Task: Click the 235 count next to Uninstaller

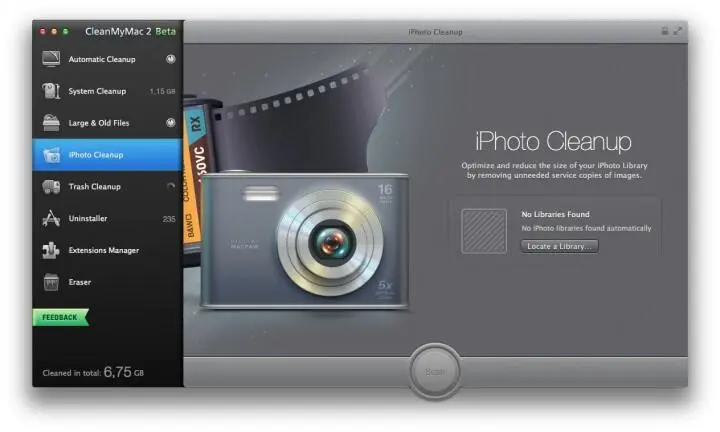Action: point(169,219)
